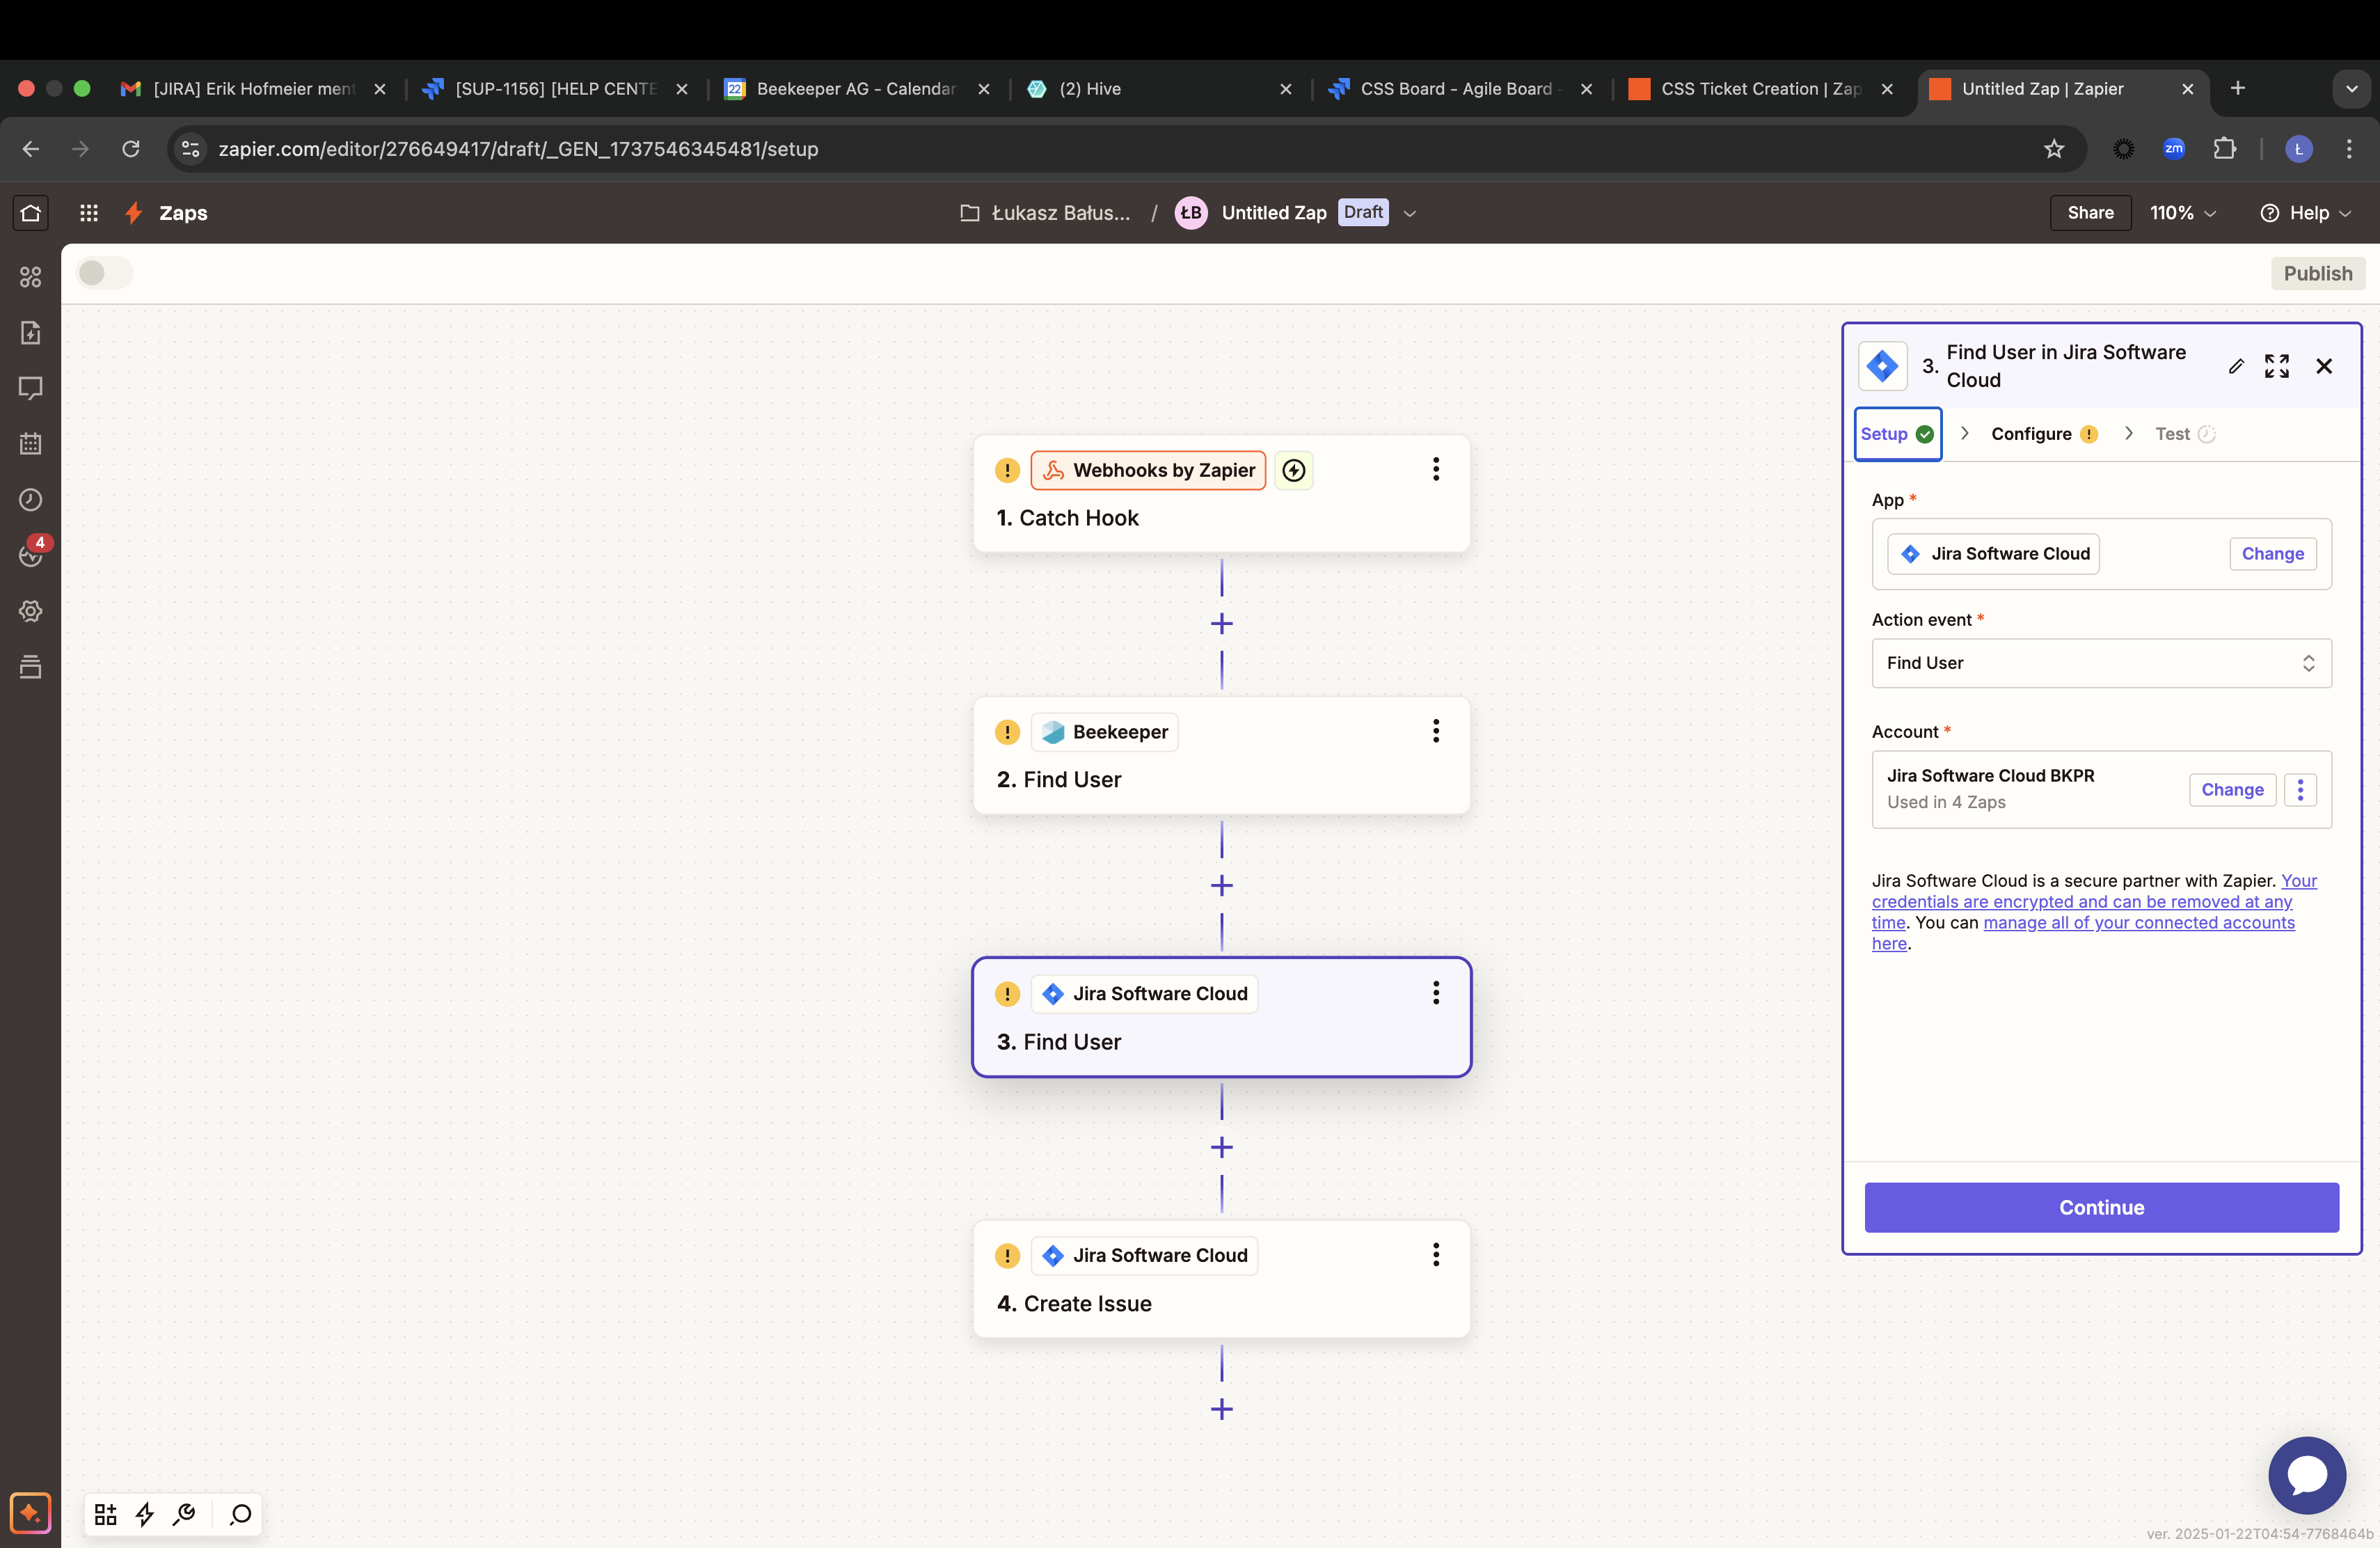
Task: Add a step after Beekeeper Find User
Action: [1222, 886]
